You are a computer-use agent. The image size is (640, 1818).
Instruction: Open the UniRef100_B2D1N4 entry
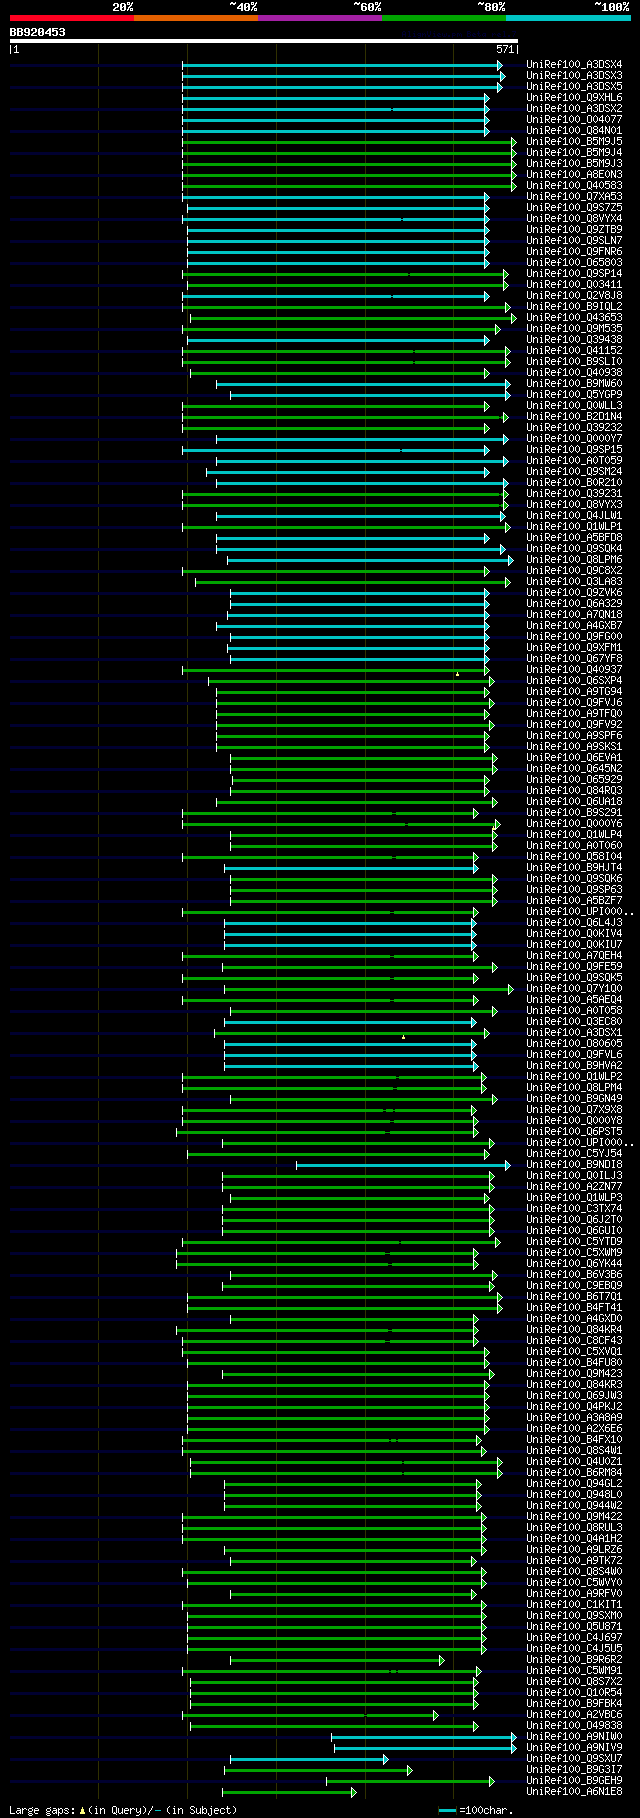[x=574, y=417]
